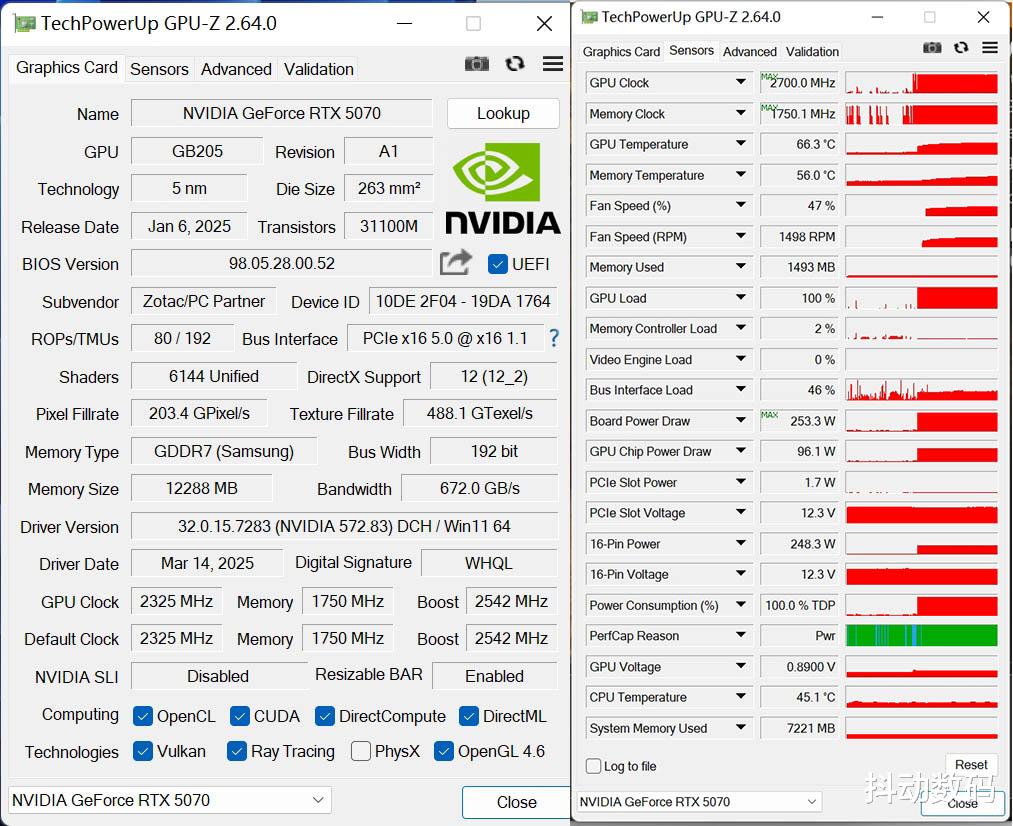Switch to the Advanced tab in the left window

(236, 69)
